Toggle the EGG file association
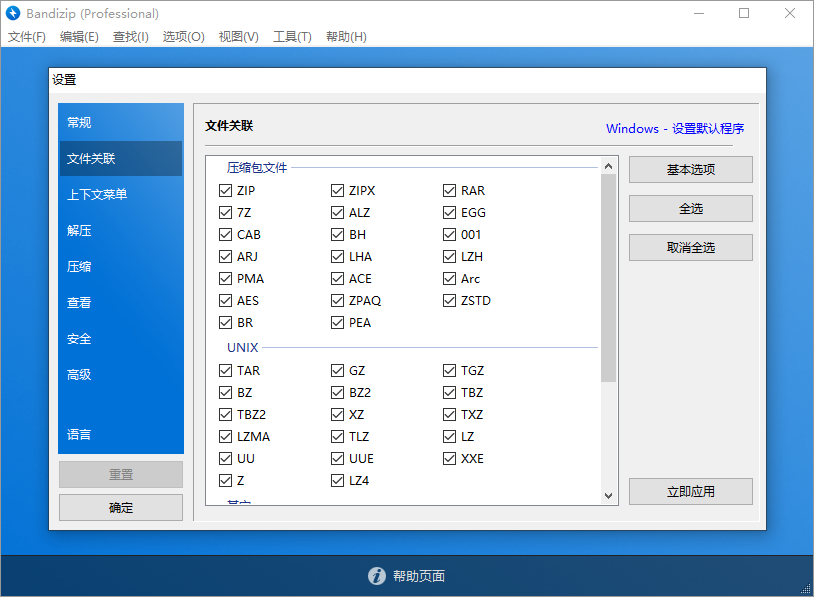This screenshot has width=814, height=597. 449,212
